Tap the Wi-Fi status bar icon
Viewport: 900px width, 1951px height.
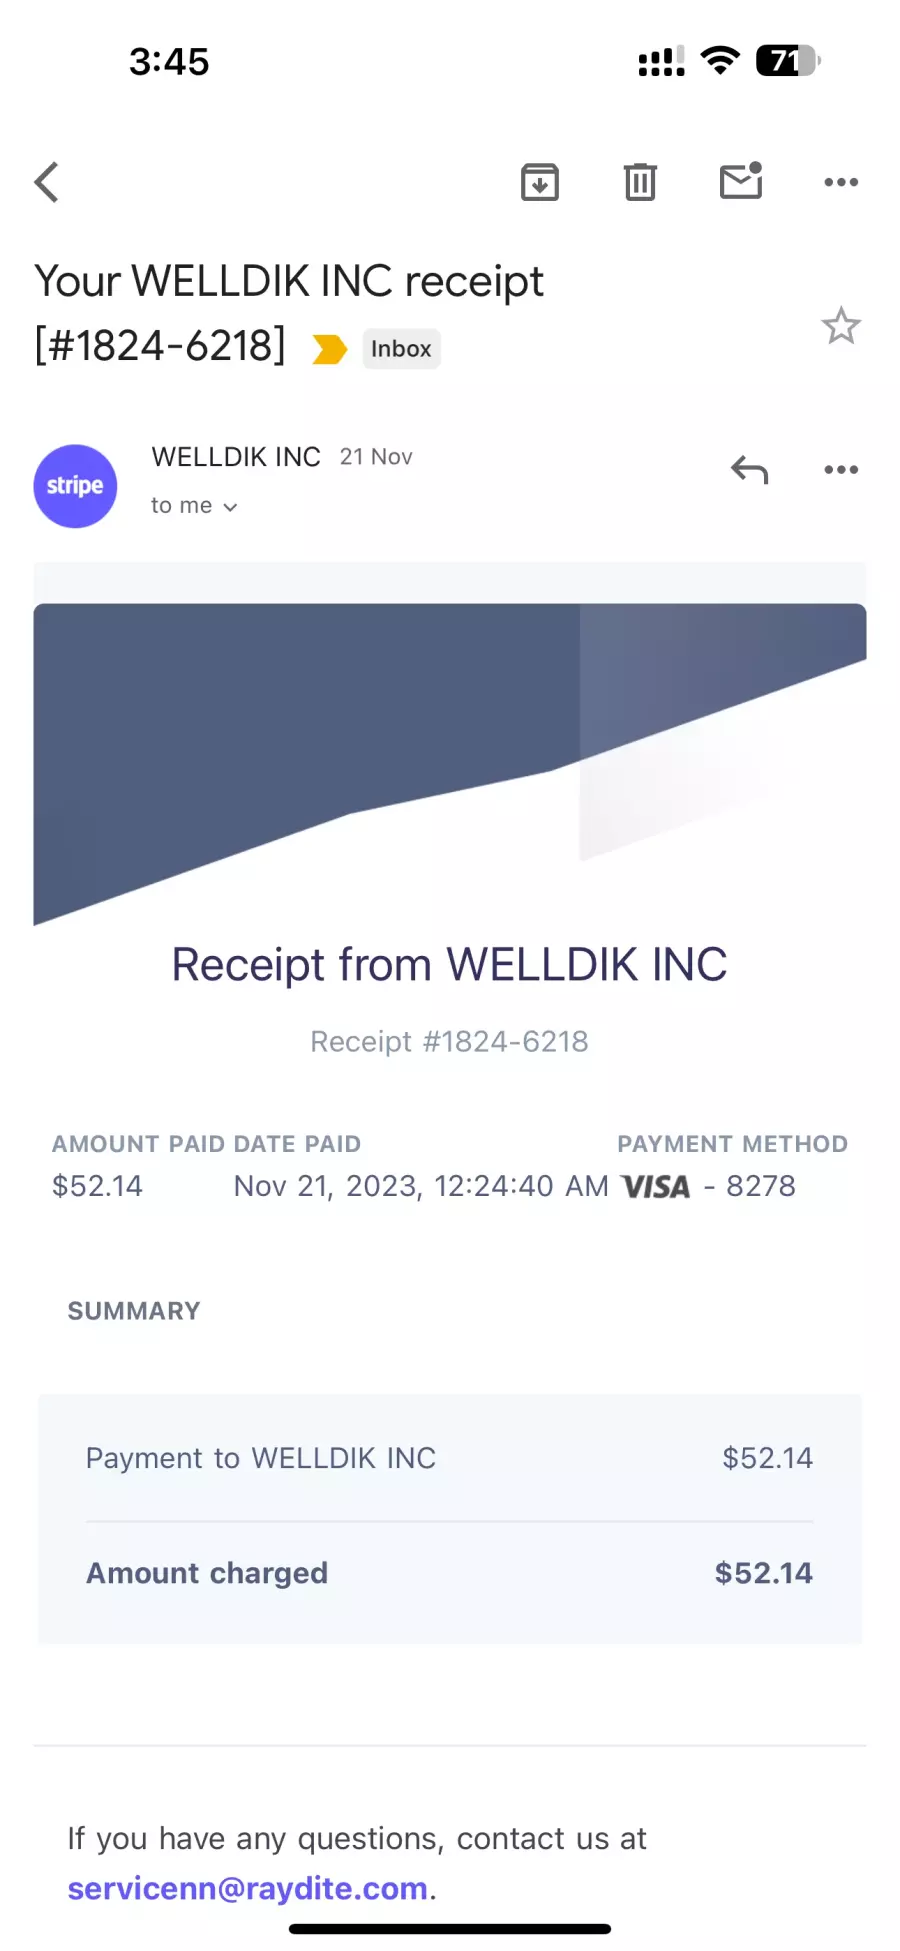[720, 60]
